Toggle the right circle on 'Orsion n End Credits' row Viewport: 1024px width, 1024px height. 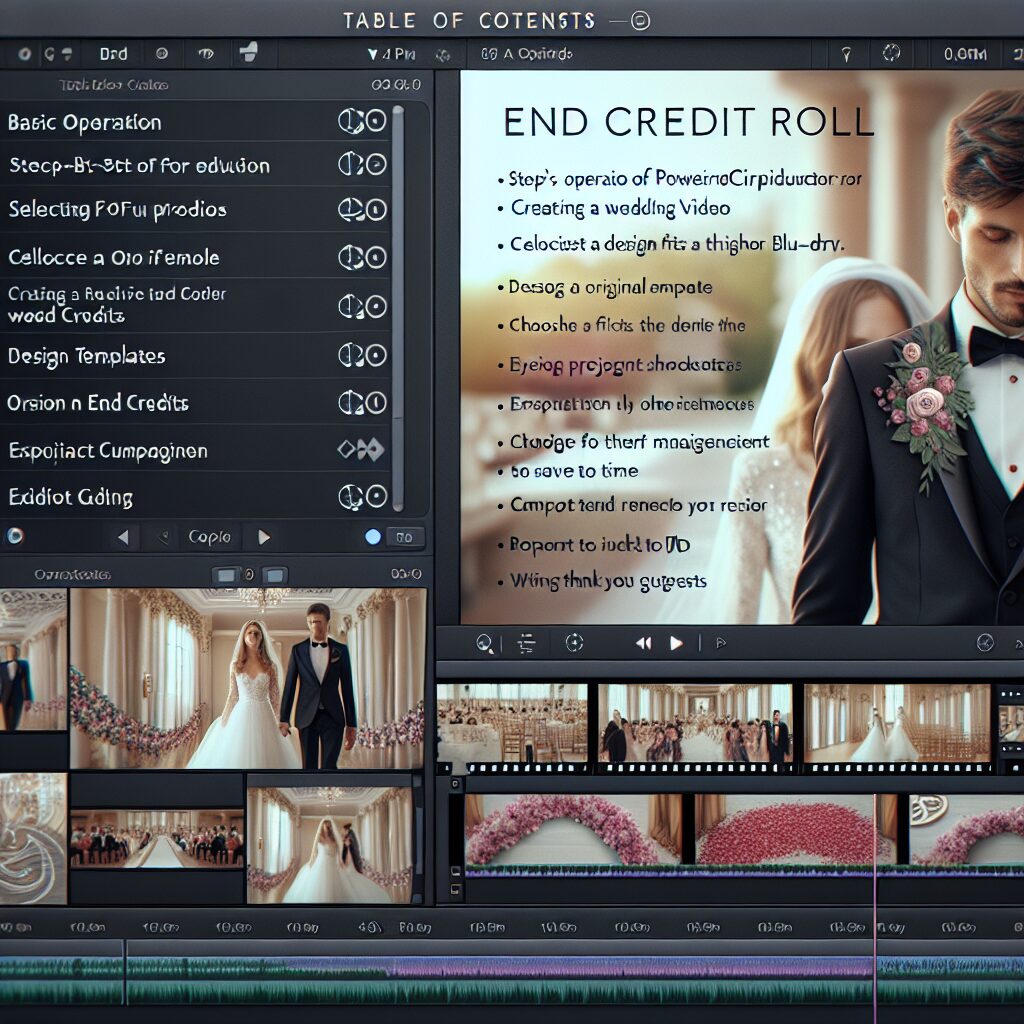(376, 403)
